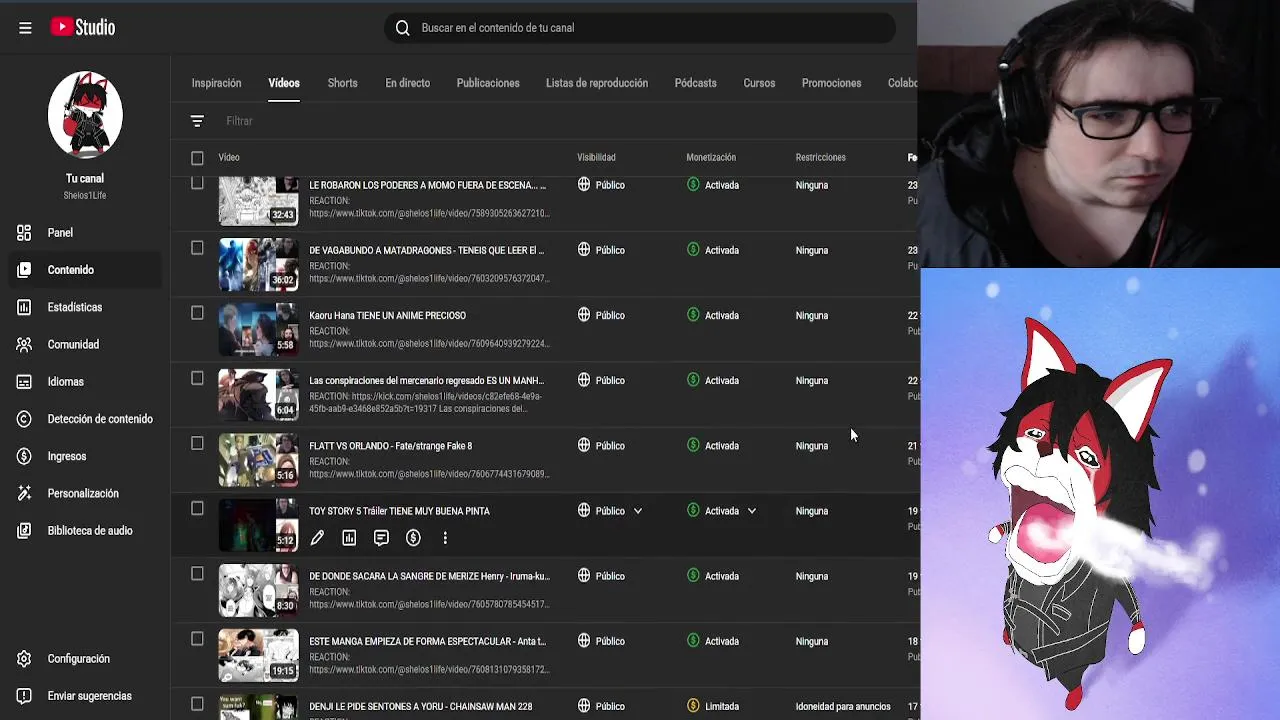Switch to the Shorts tab
This screenshot has width=1280, height=720.
[x=342, y=83]
